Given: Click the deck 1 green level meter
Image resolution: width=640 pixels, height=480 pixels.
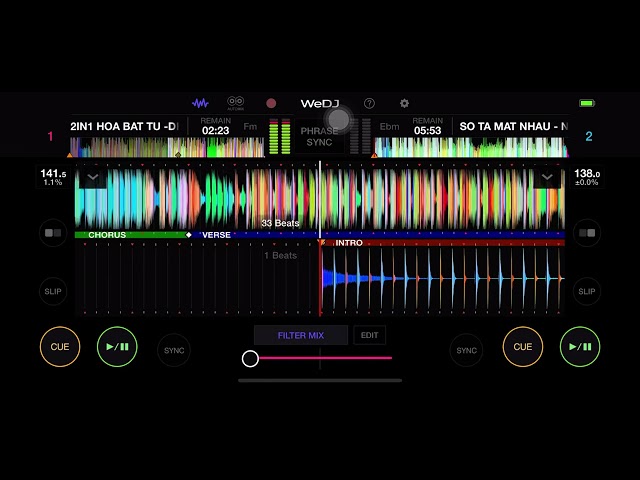Looking at the screenshot, I should pos(280,137).
